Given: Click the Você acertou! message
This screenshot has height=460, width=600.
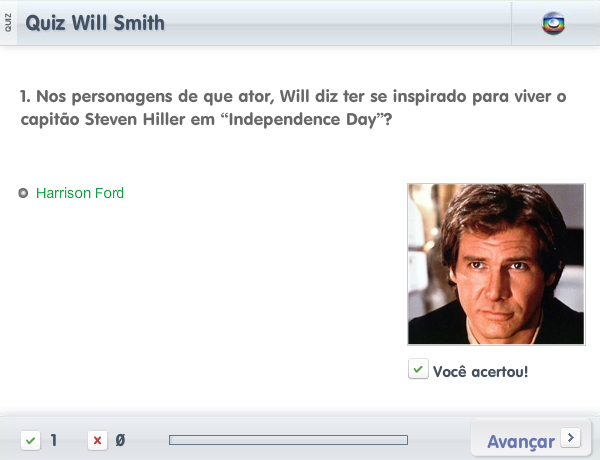Looking at the screenshot, I should [x=480, y=372].
